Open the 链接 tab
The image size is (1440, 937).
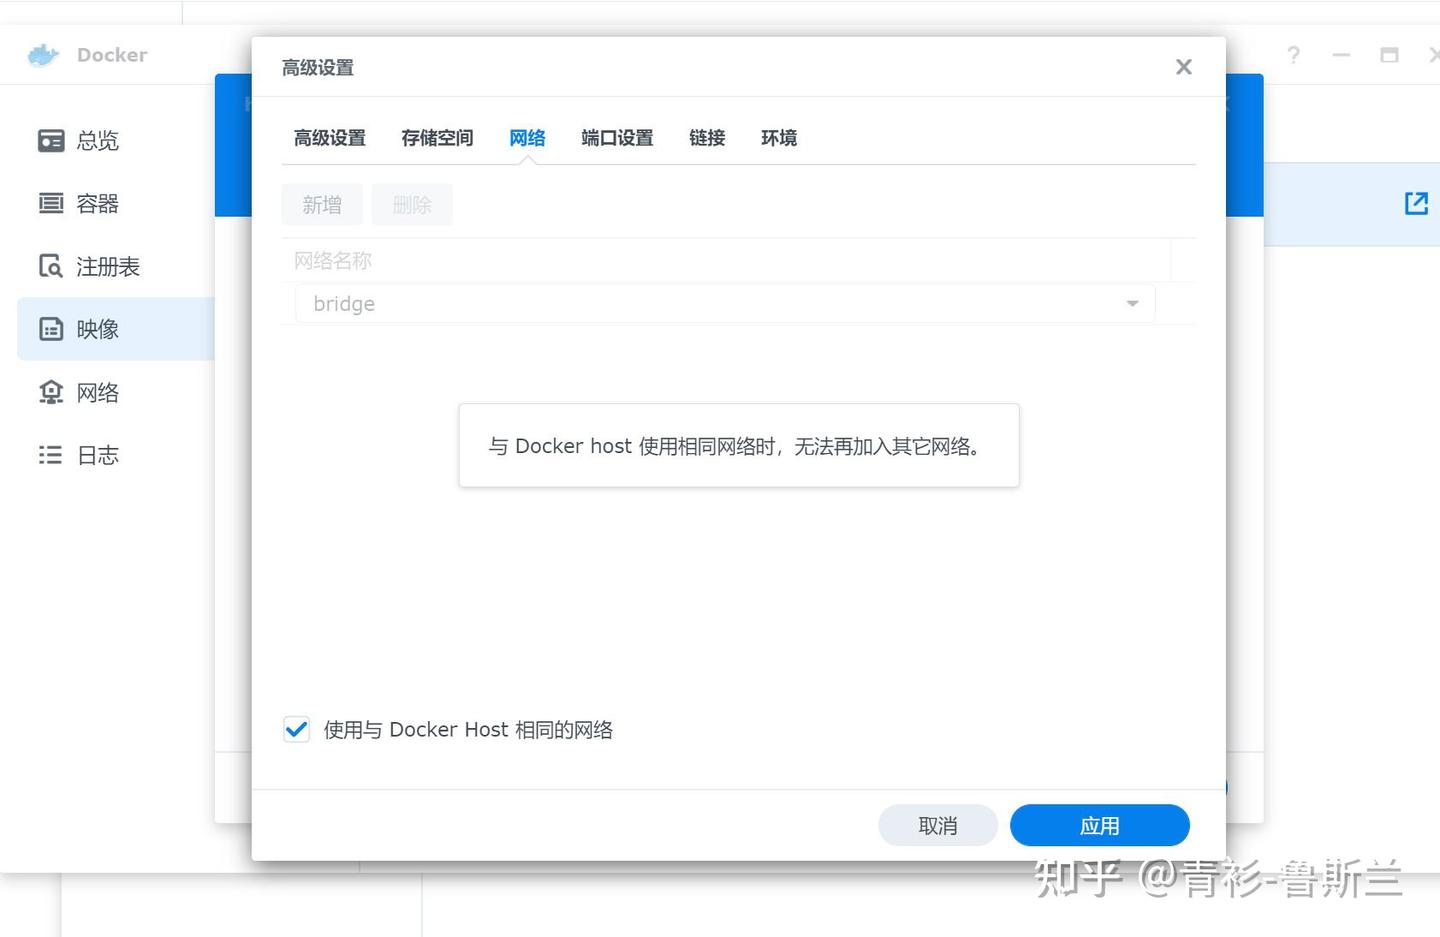707,138
